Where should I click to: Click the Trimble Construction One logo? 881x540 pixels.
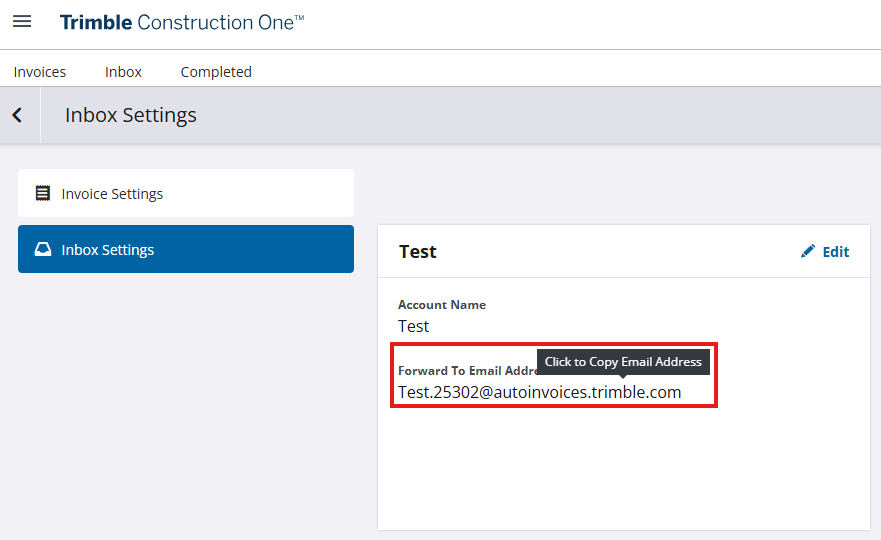[x=182, y=22]
